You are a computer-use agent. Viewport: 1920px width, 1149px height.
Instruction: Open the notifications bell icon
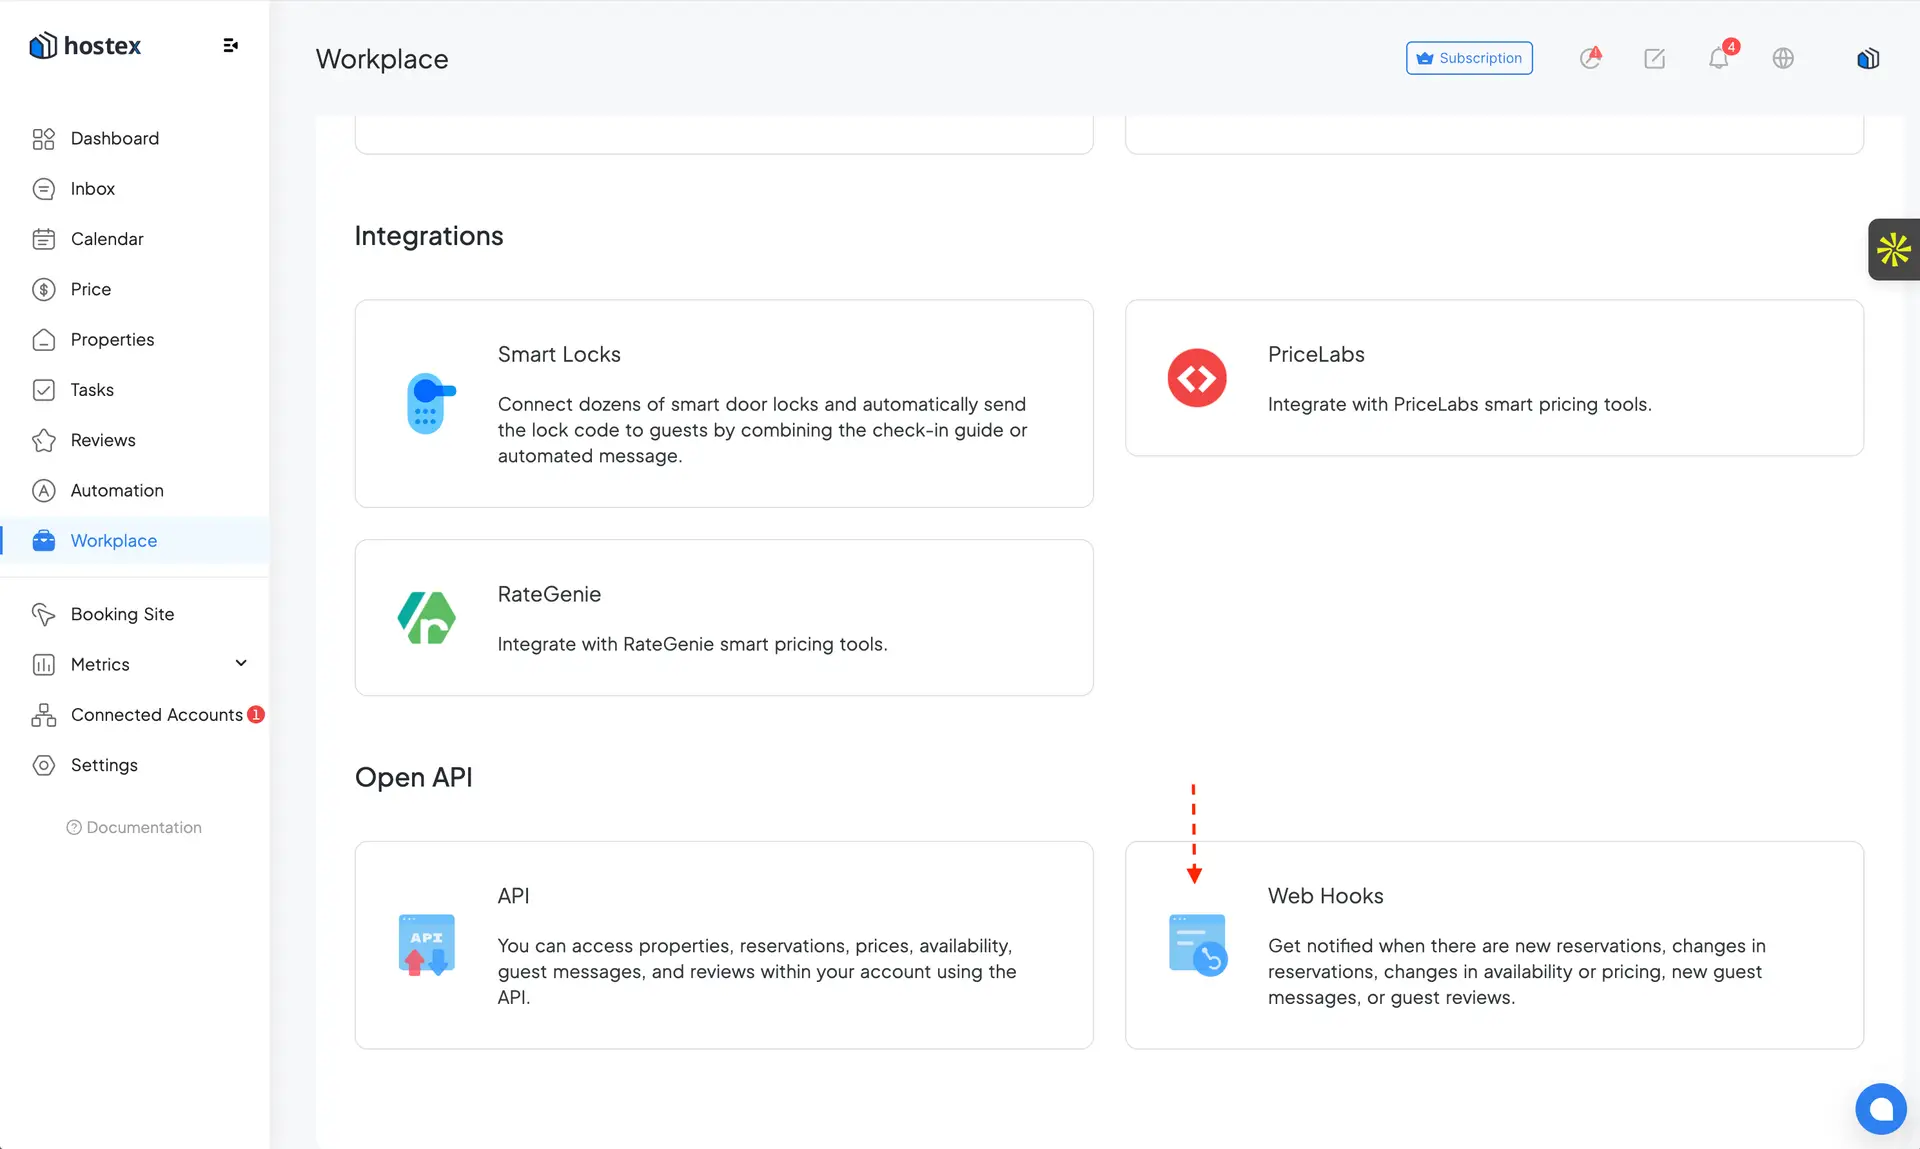(x=1718, y=58)
